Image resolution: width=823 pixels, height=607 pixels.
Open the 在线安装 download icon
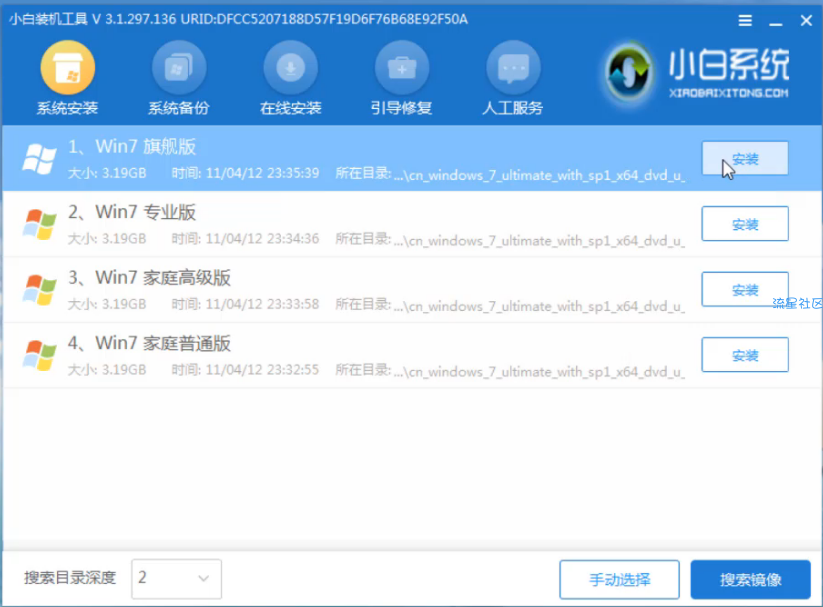[x=290, y=68]
